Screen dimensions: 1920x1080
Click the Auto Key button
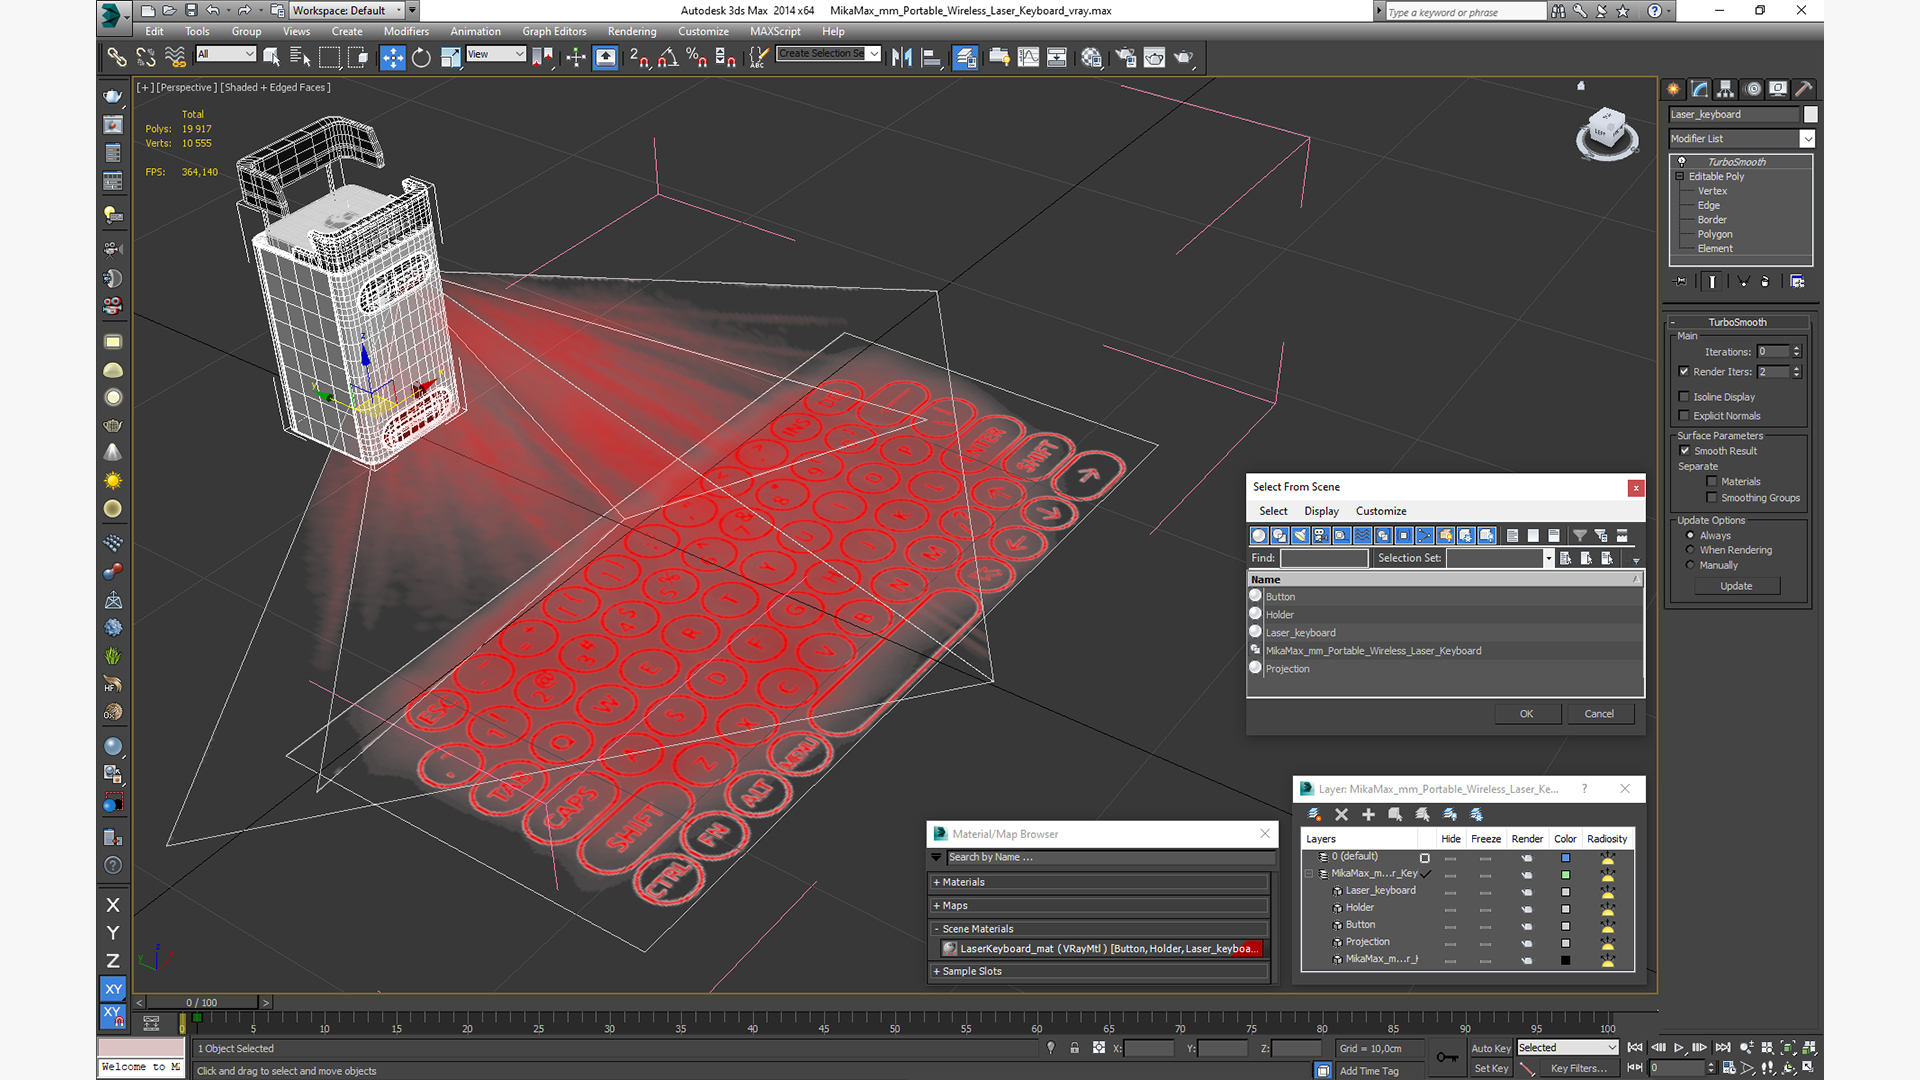coord(1490,1048)
